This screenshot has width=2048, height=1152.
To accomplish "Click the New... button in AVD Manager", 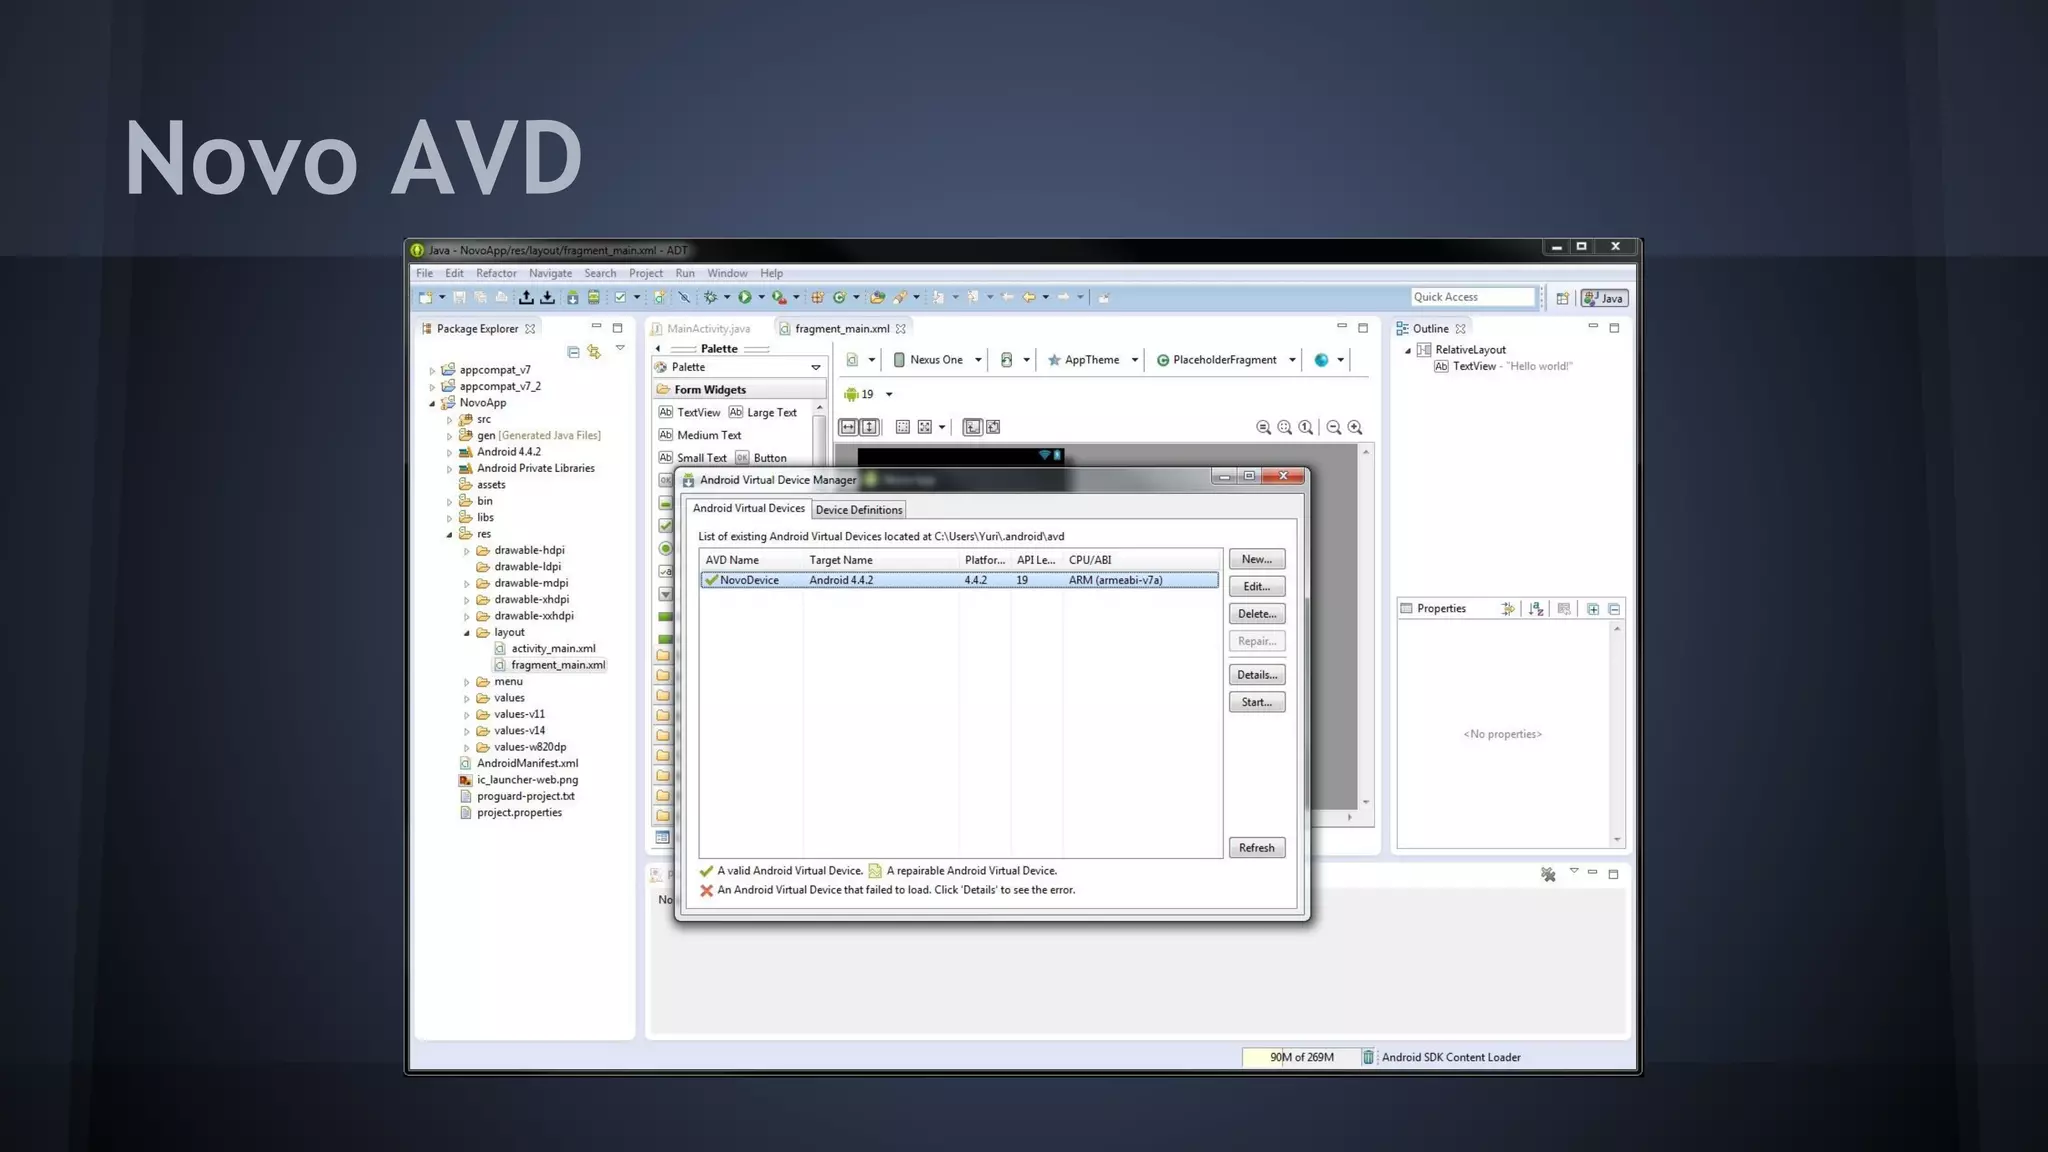I will (x=1256, y=559).
